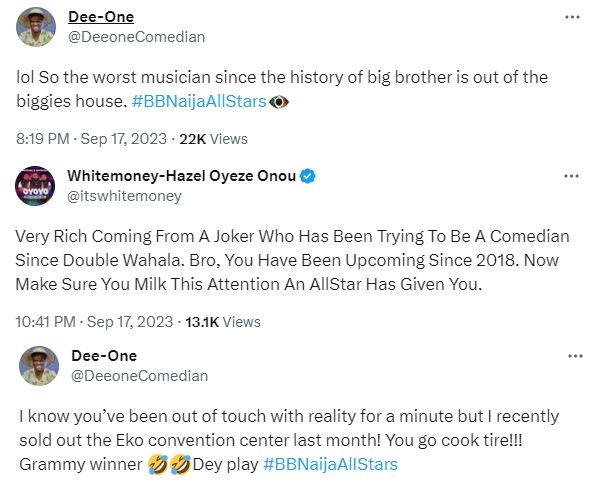Open #BBNaijaAllStars hashtag in first tweet
This screenshot has height=488, width=607.
coord(197,101)
